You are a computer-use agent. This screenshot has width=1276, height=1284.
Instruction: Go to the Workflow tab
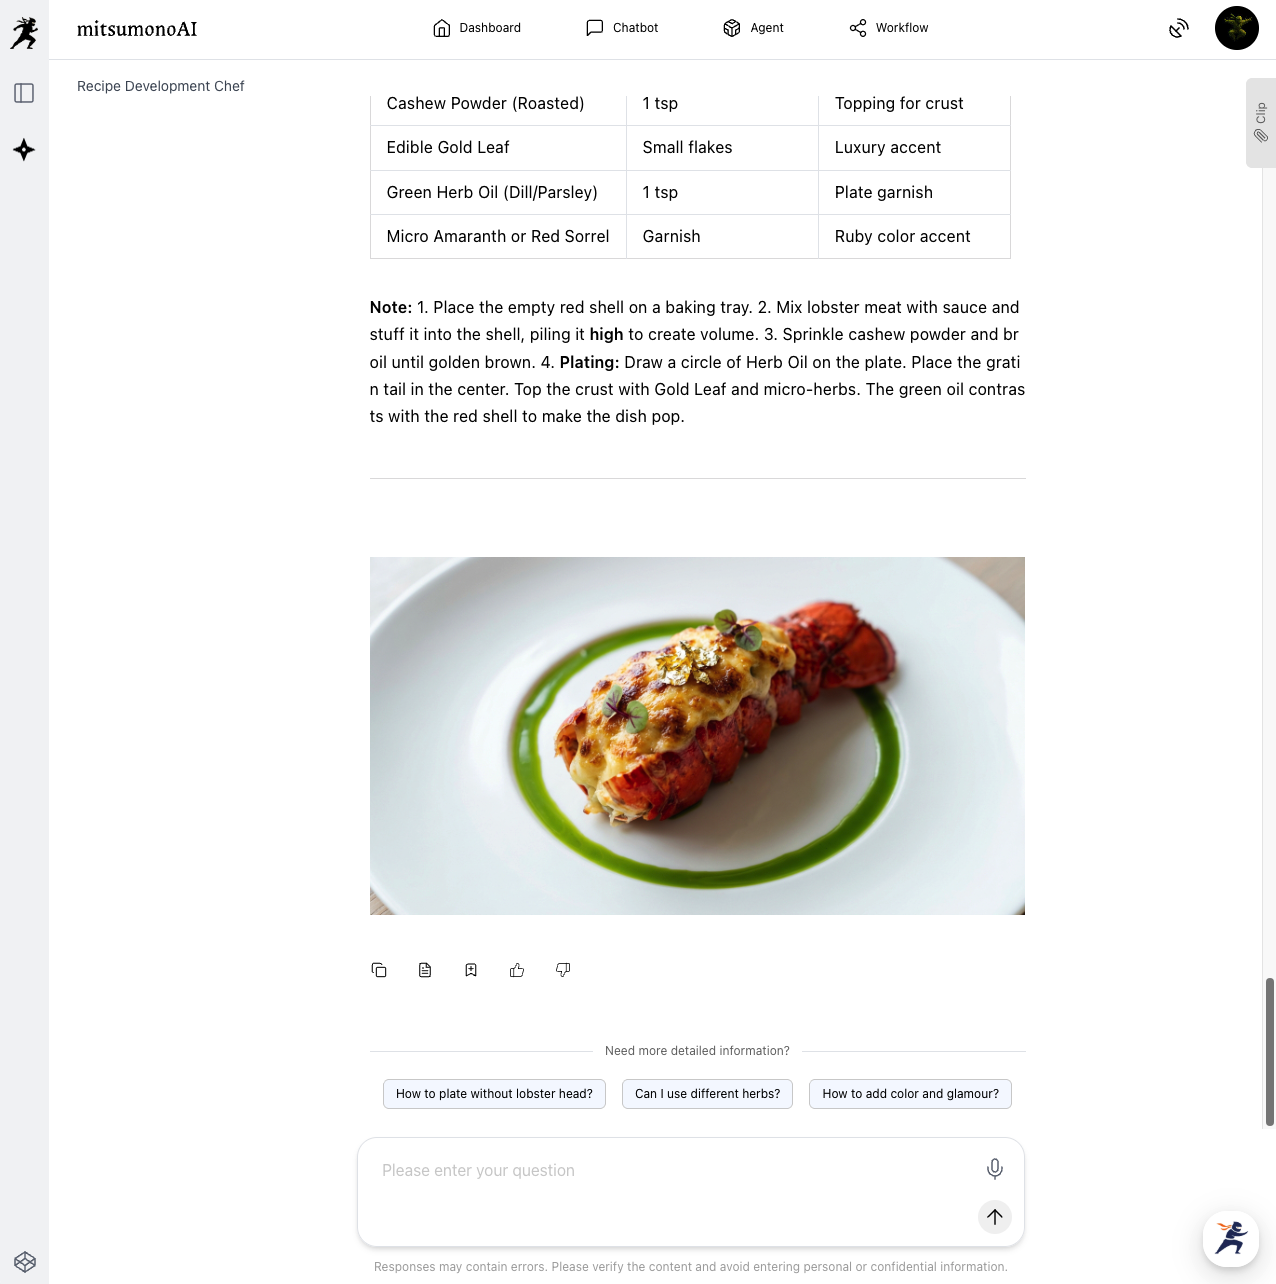click(x=889, y=28)
